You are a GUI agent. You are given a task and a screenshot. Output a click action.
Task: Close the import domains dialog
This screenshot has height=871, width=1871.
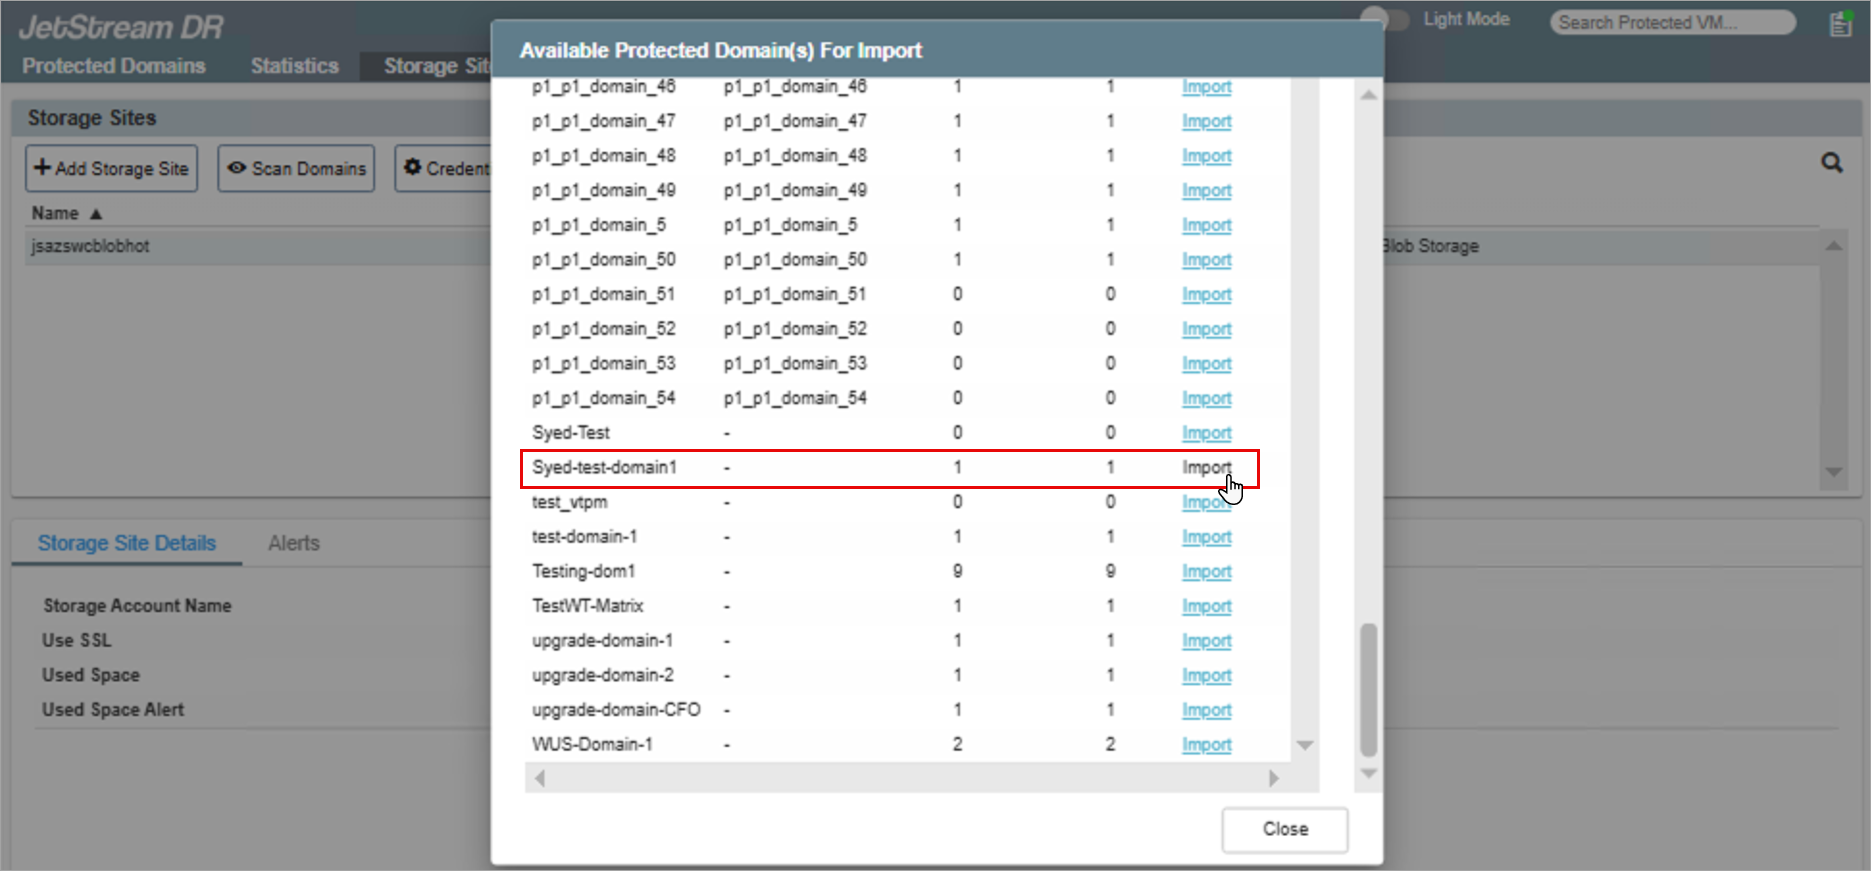pos(1284,829)
